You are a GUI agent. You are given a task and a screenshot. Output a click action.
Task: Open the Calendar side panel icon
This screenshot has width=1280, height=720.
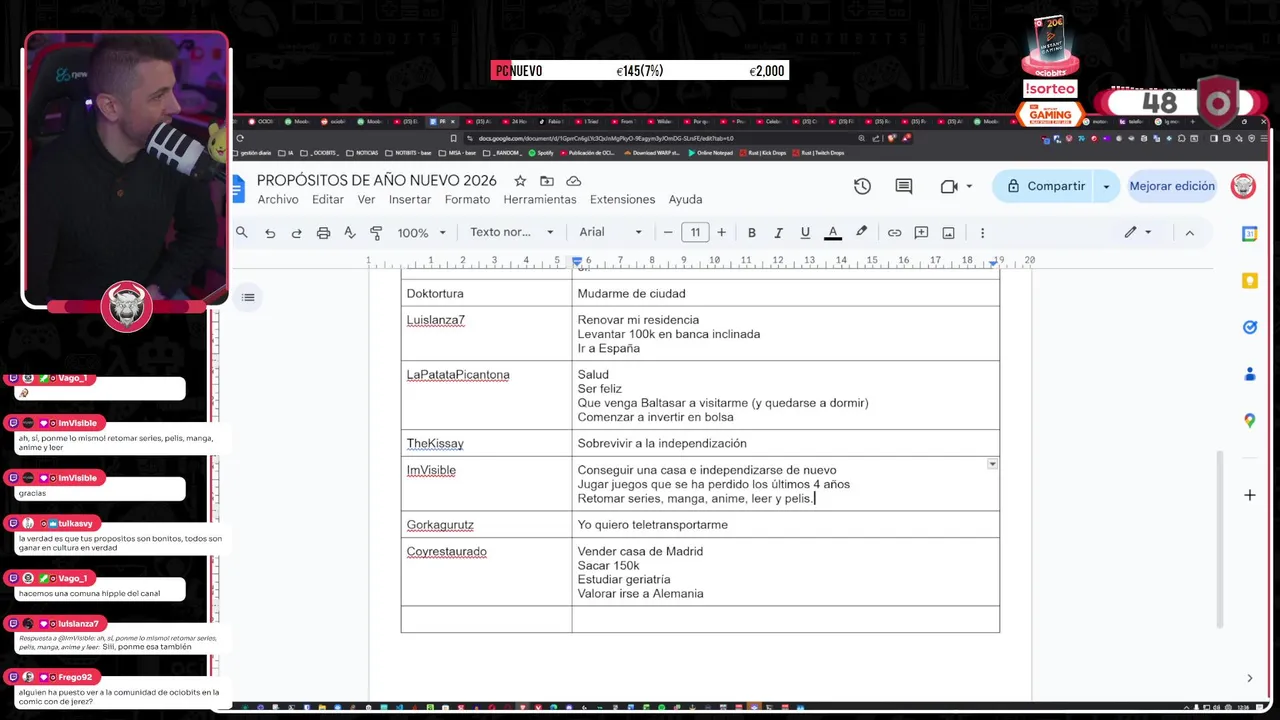tap(1249, 234)
